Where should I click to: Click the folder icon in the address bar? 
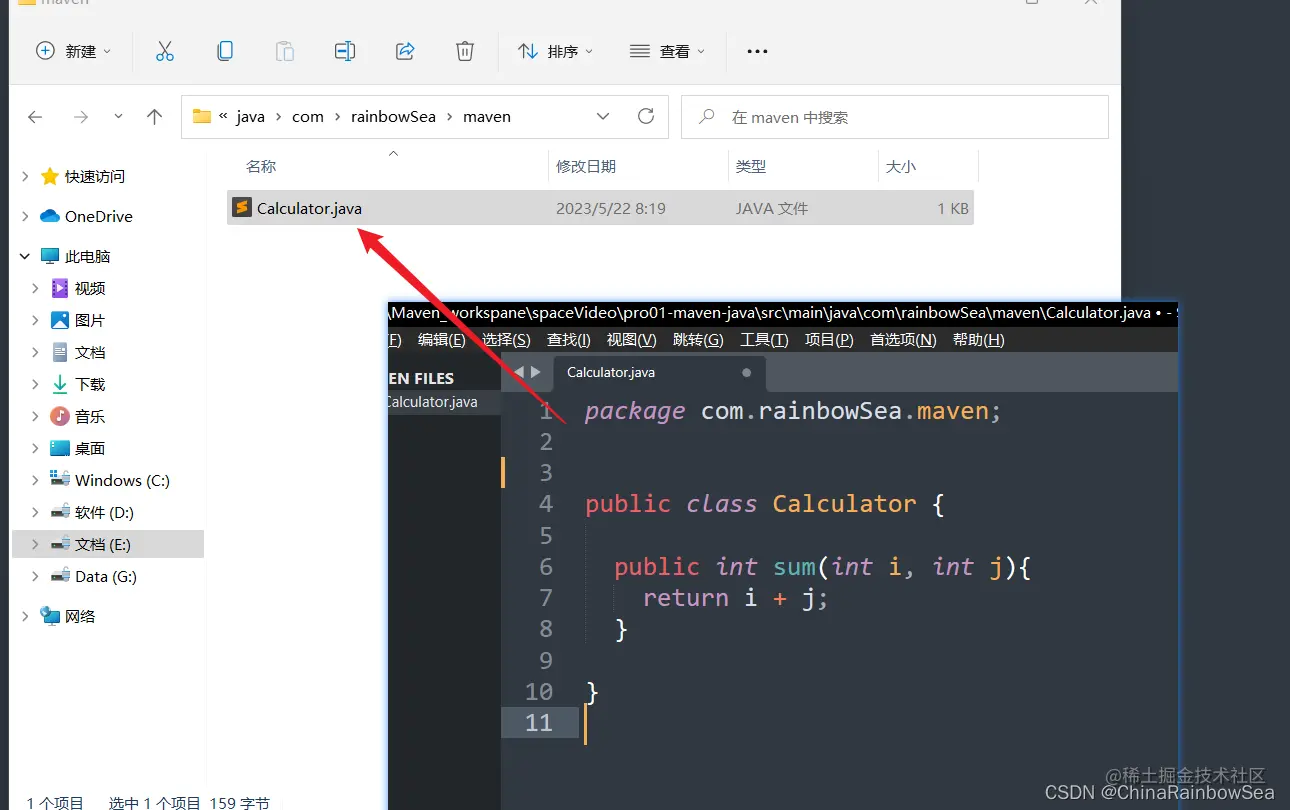pyautogui.click(x=202, y=116)
